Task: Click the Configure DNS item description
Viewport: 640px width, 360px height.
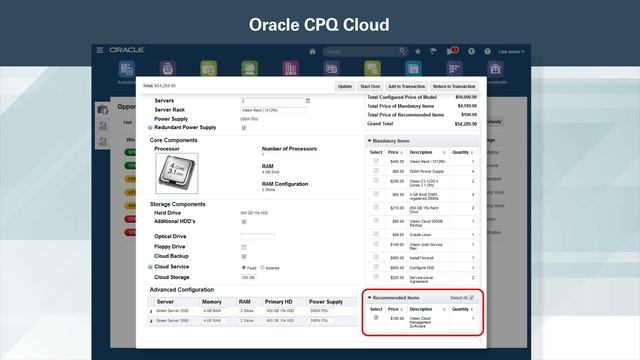Action: tap(422, 268)
